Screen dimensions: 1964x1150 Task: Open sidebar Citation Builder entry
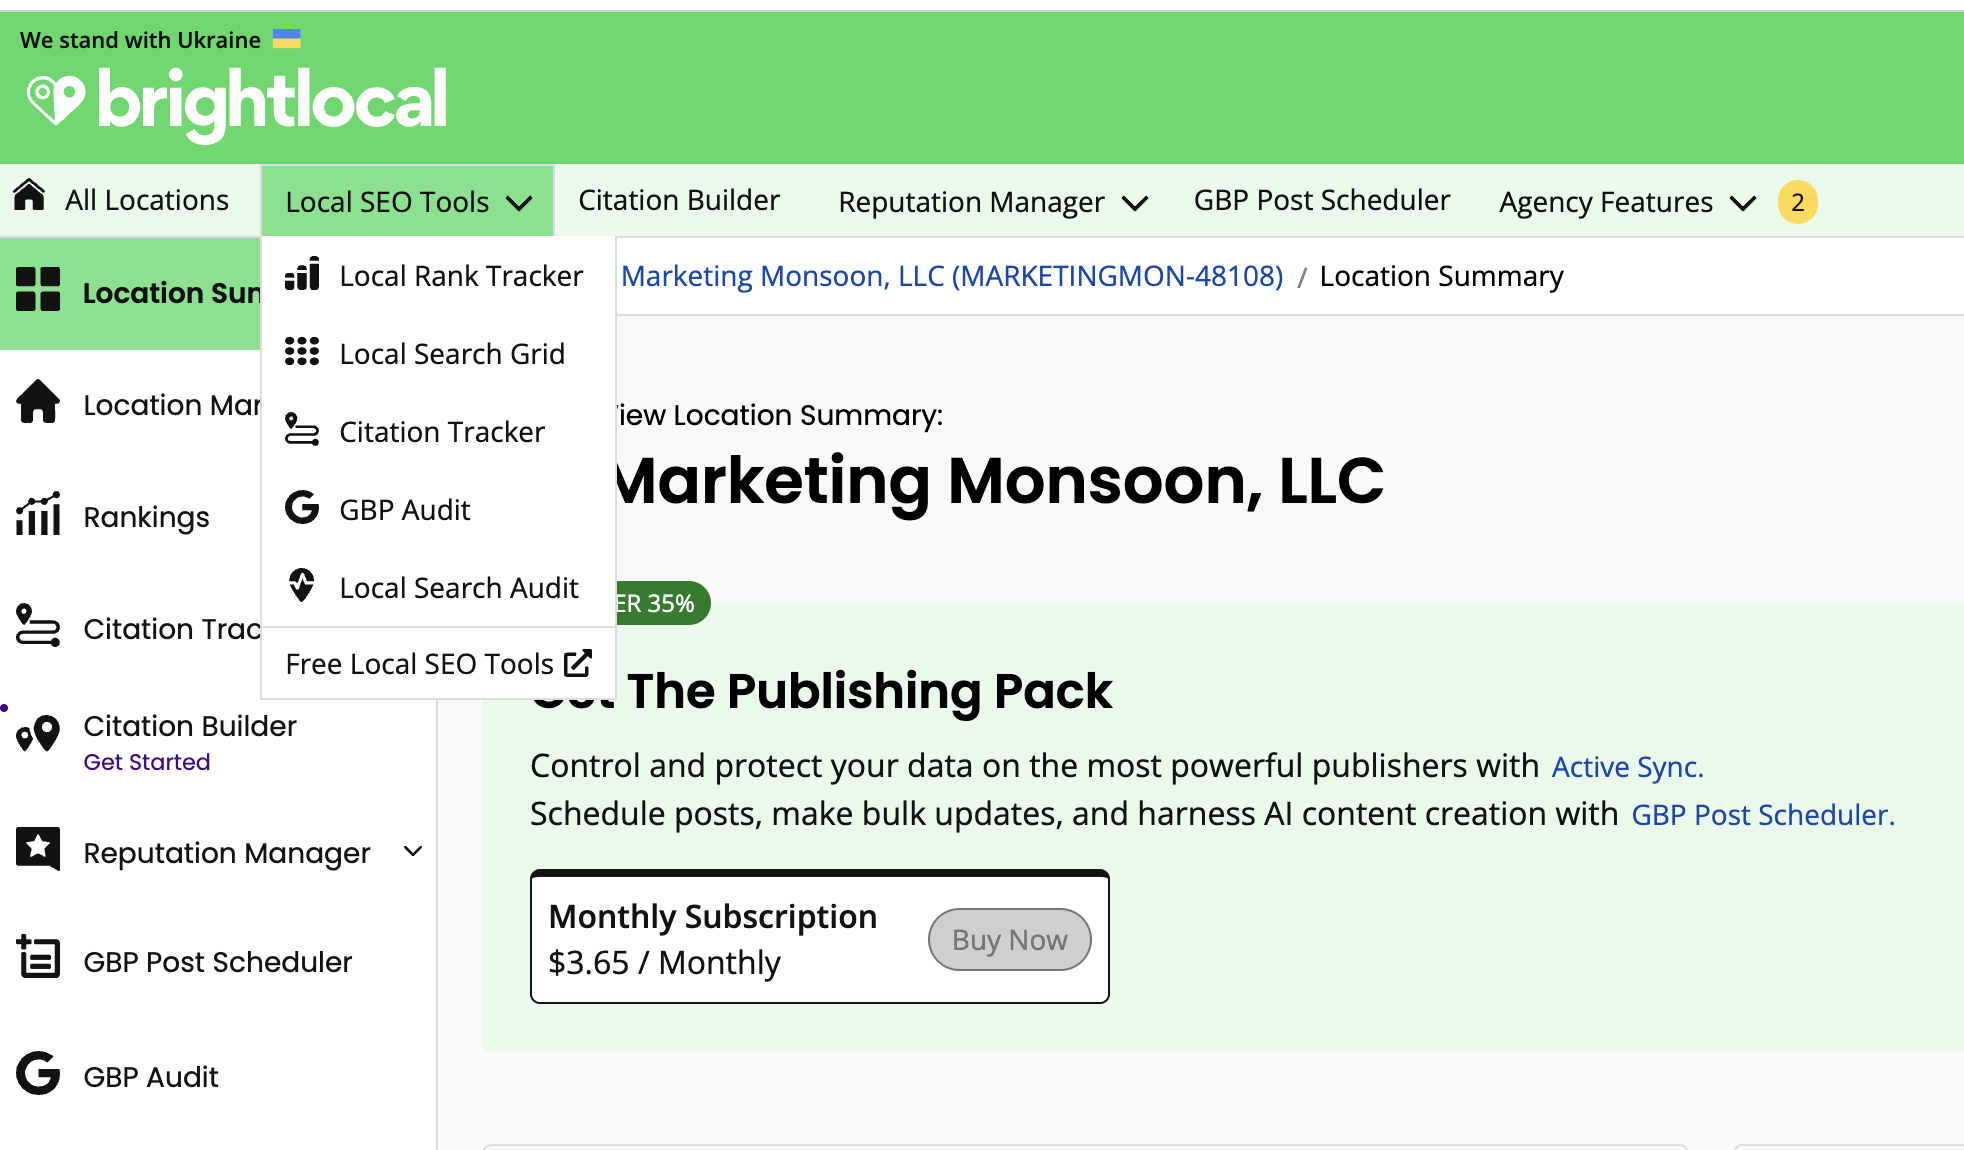click(x=190, y=726)
